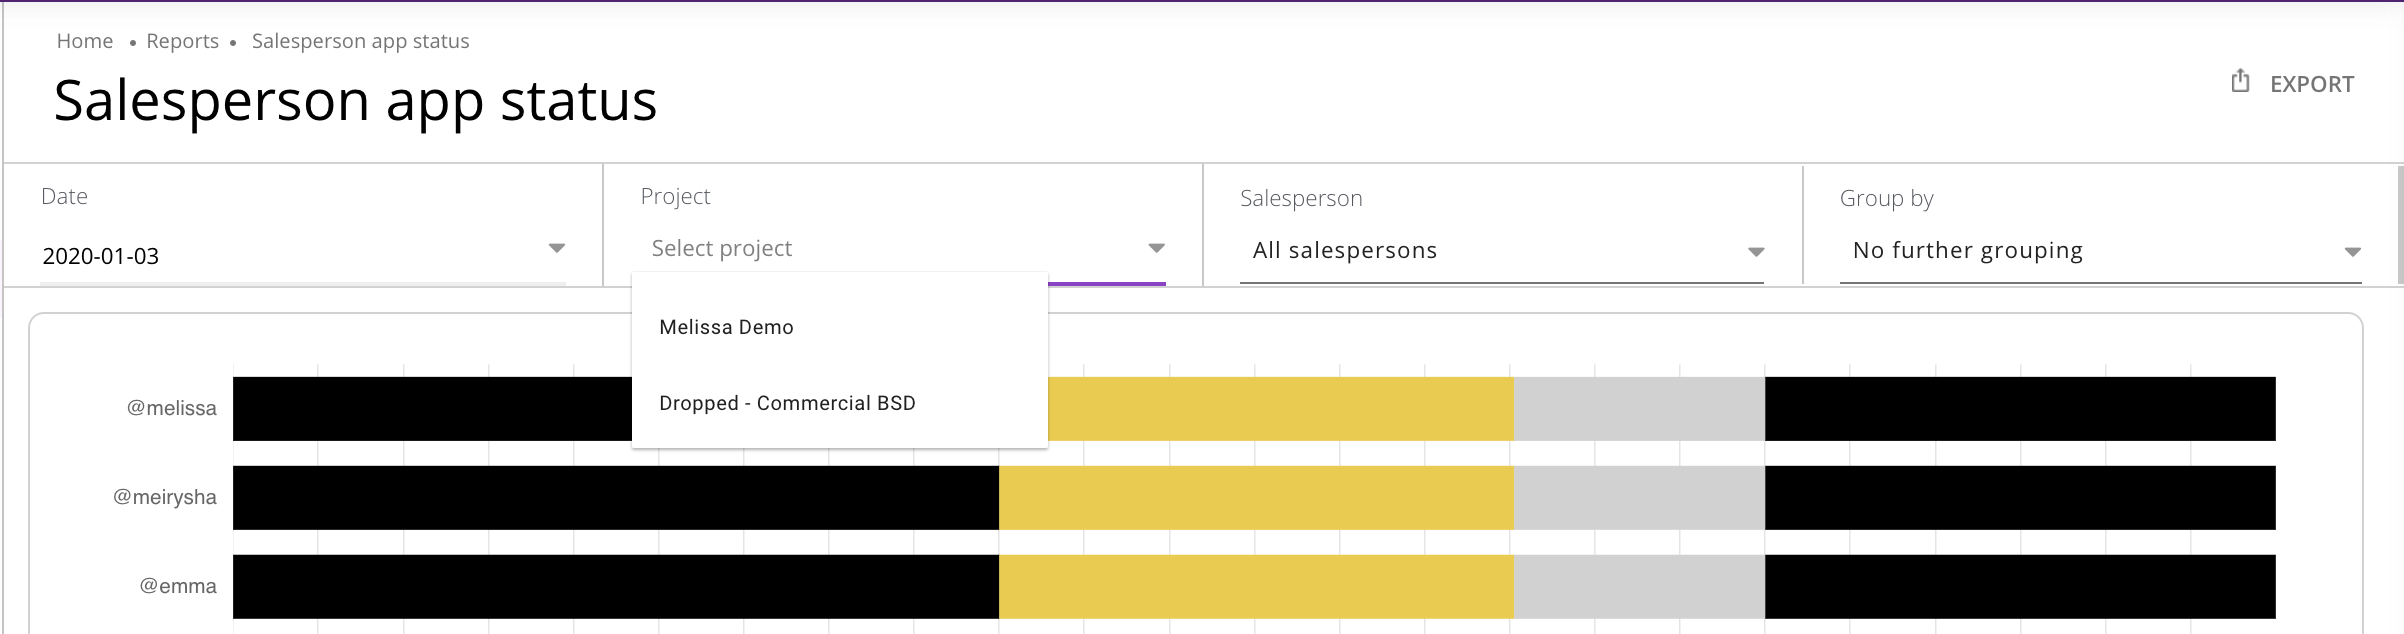
Task: Click the EXPORT button label
Action: 2312,84
